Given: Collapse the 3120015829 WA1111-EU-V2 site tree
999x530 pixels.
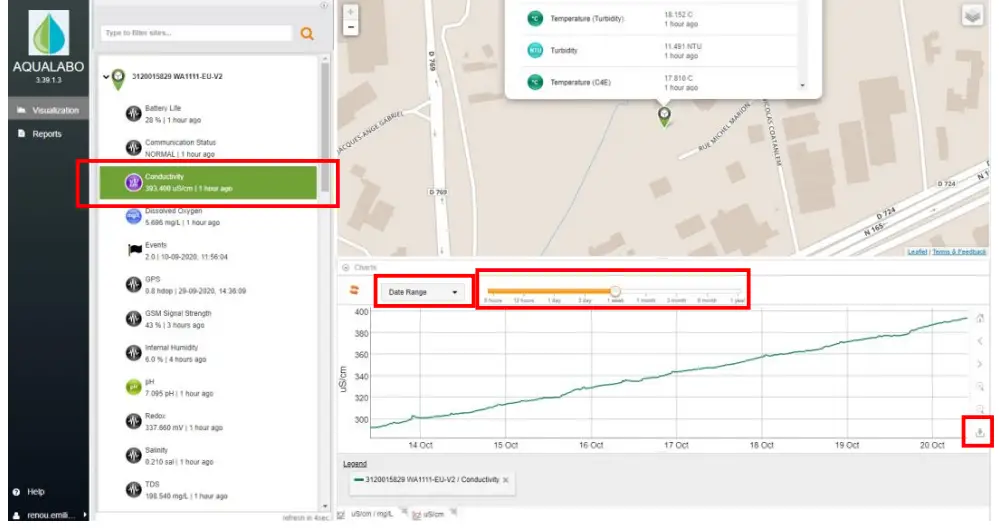Looking at the screenshot, I should point(106,77).
